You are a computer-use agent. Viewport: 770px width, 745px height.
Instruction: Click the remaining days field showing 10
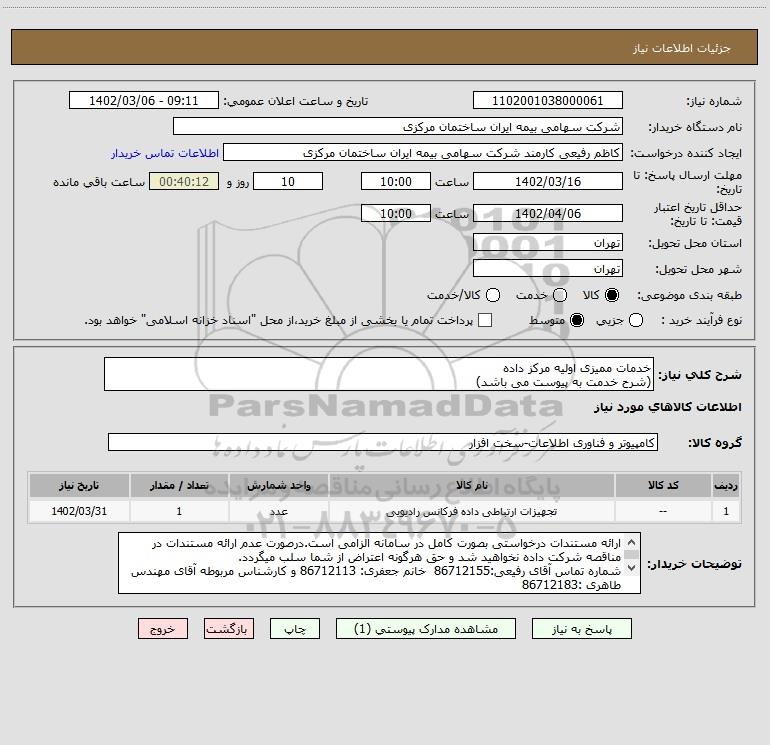pyautogui.click(x=288, y=181)
